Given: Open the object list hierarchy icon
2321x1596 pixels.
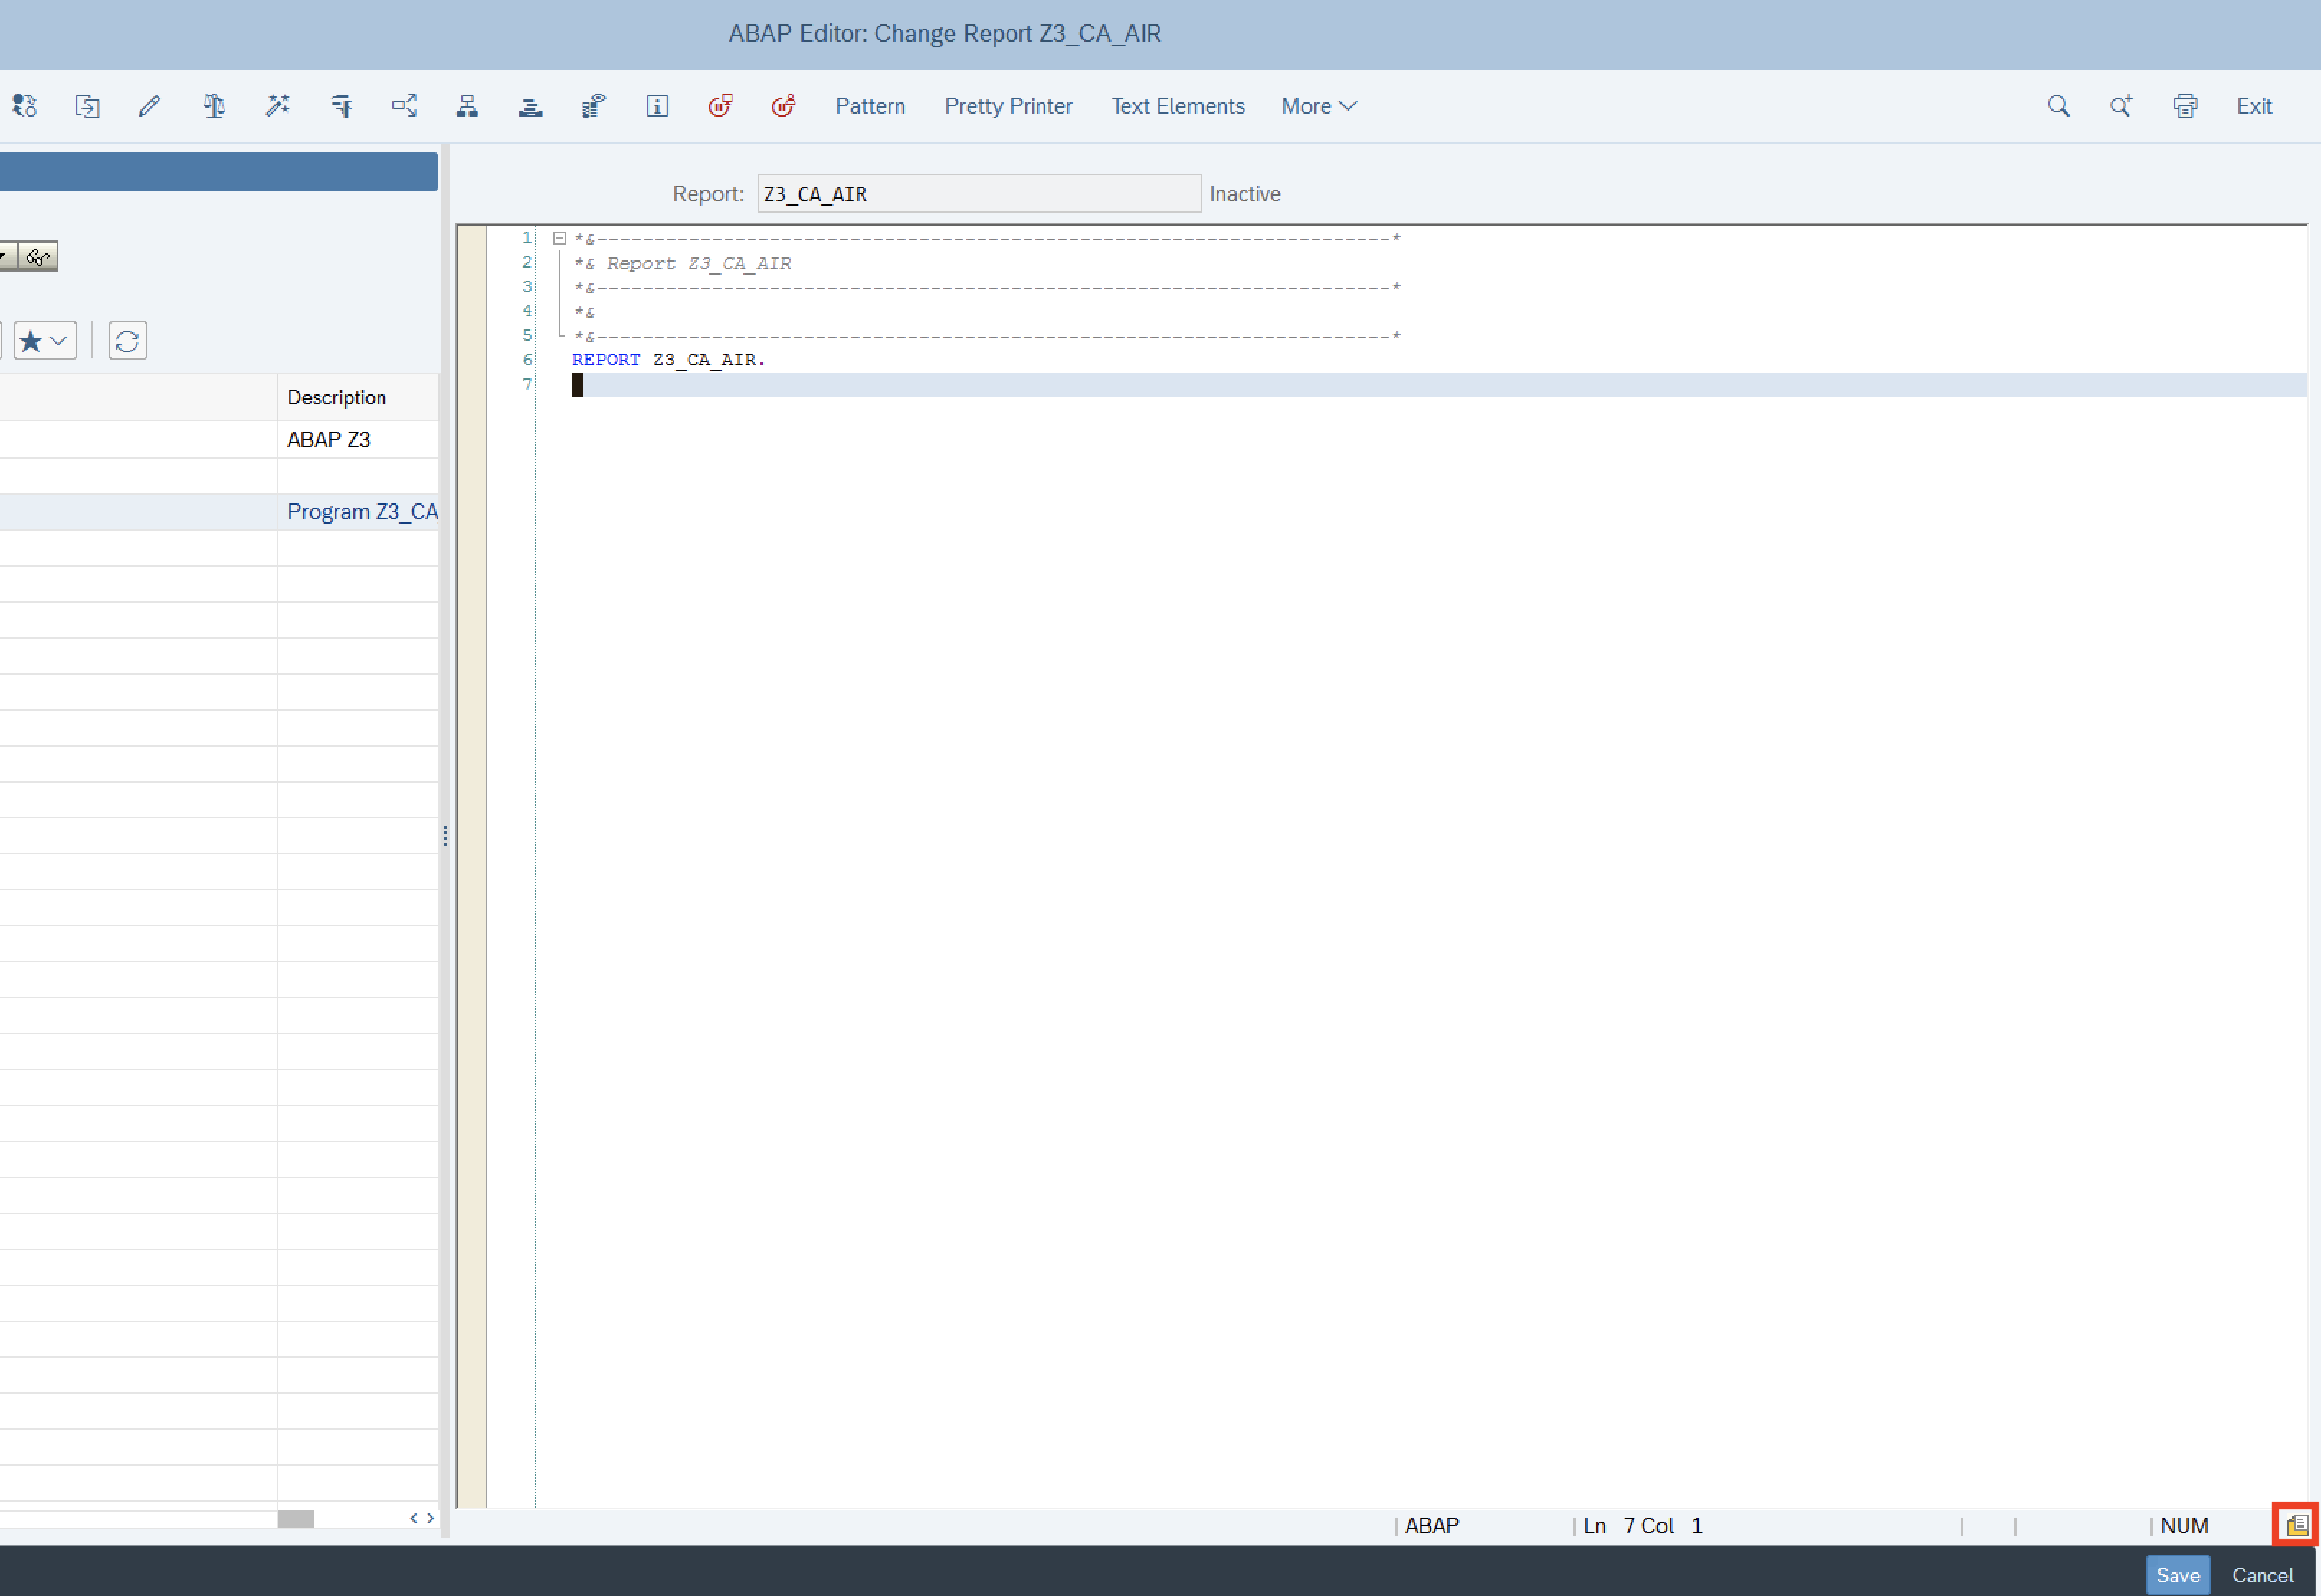Looking at the screenshot, I should (467, 106).
